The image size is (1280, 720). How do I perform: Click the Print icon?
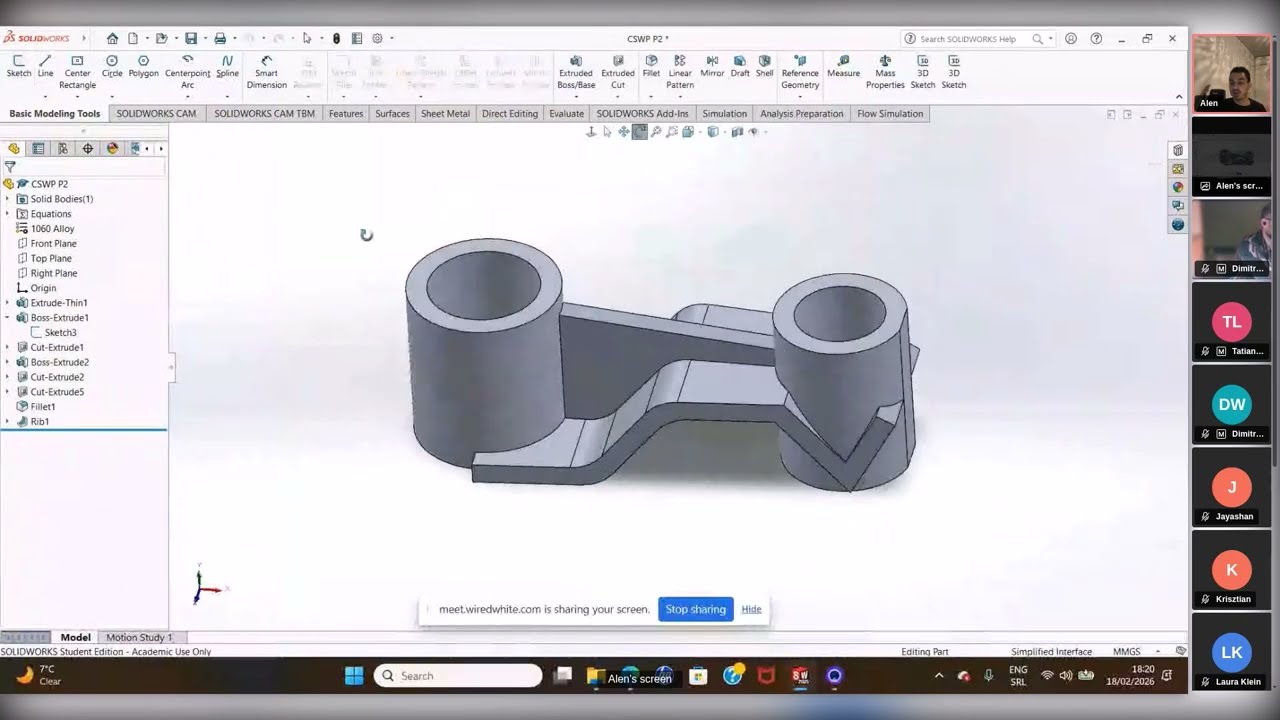tap(220, 39)
